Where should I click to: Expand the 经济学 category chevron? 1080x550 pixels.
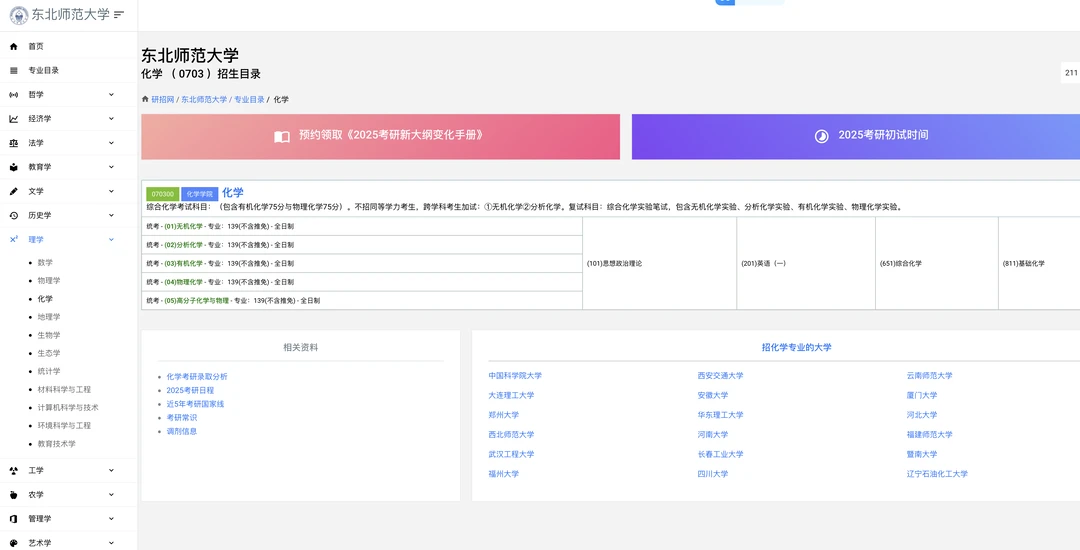[112, 118]
